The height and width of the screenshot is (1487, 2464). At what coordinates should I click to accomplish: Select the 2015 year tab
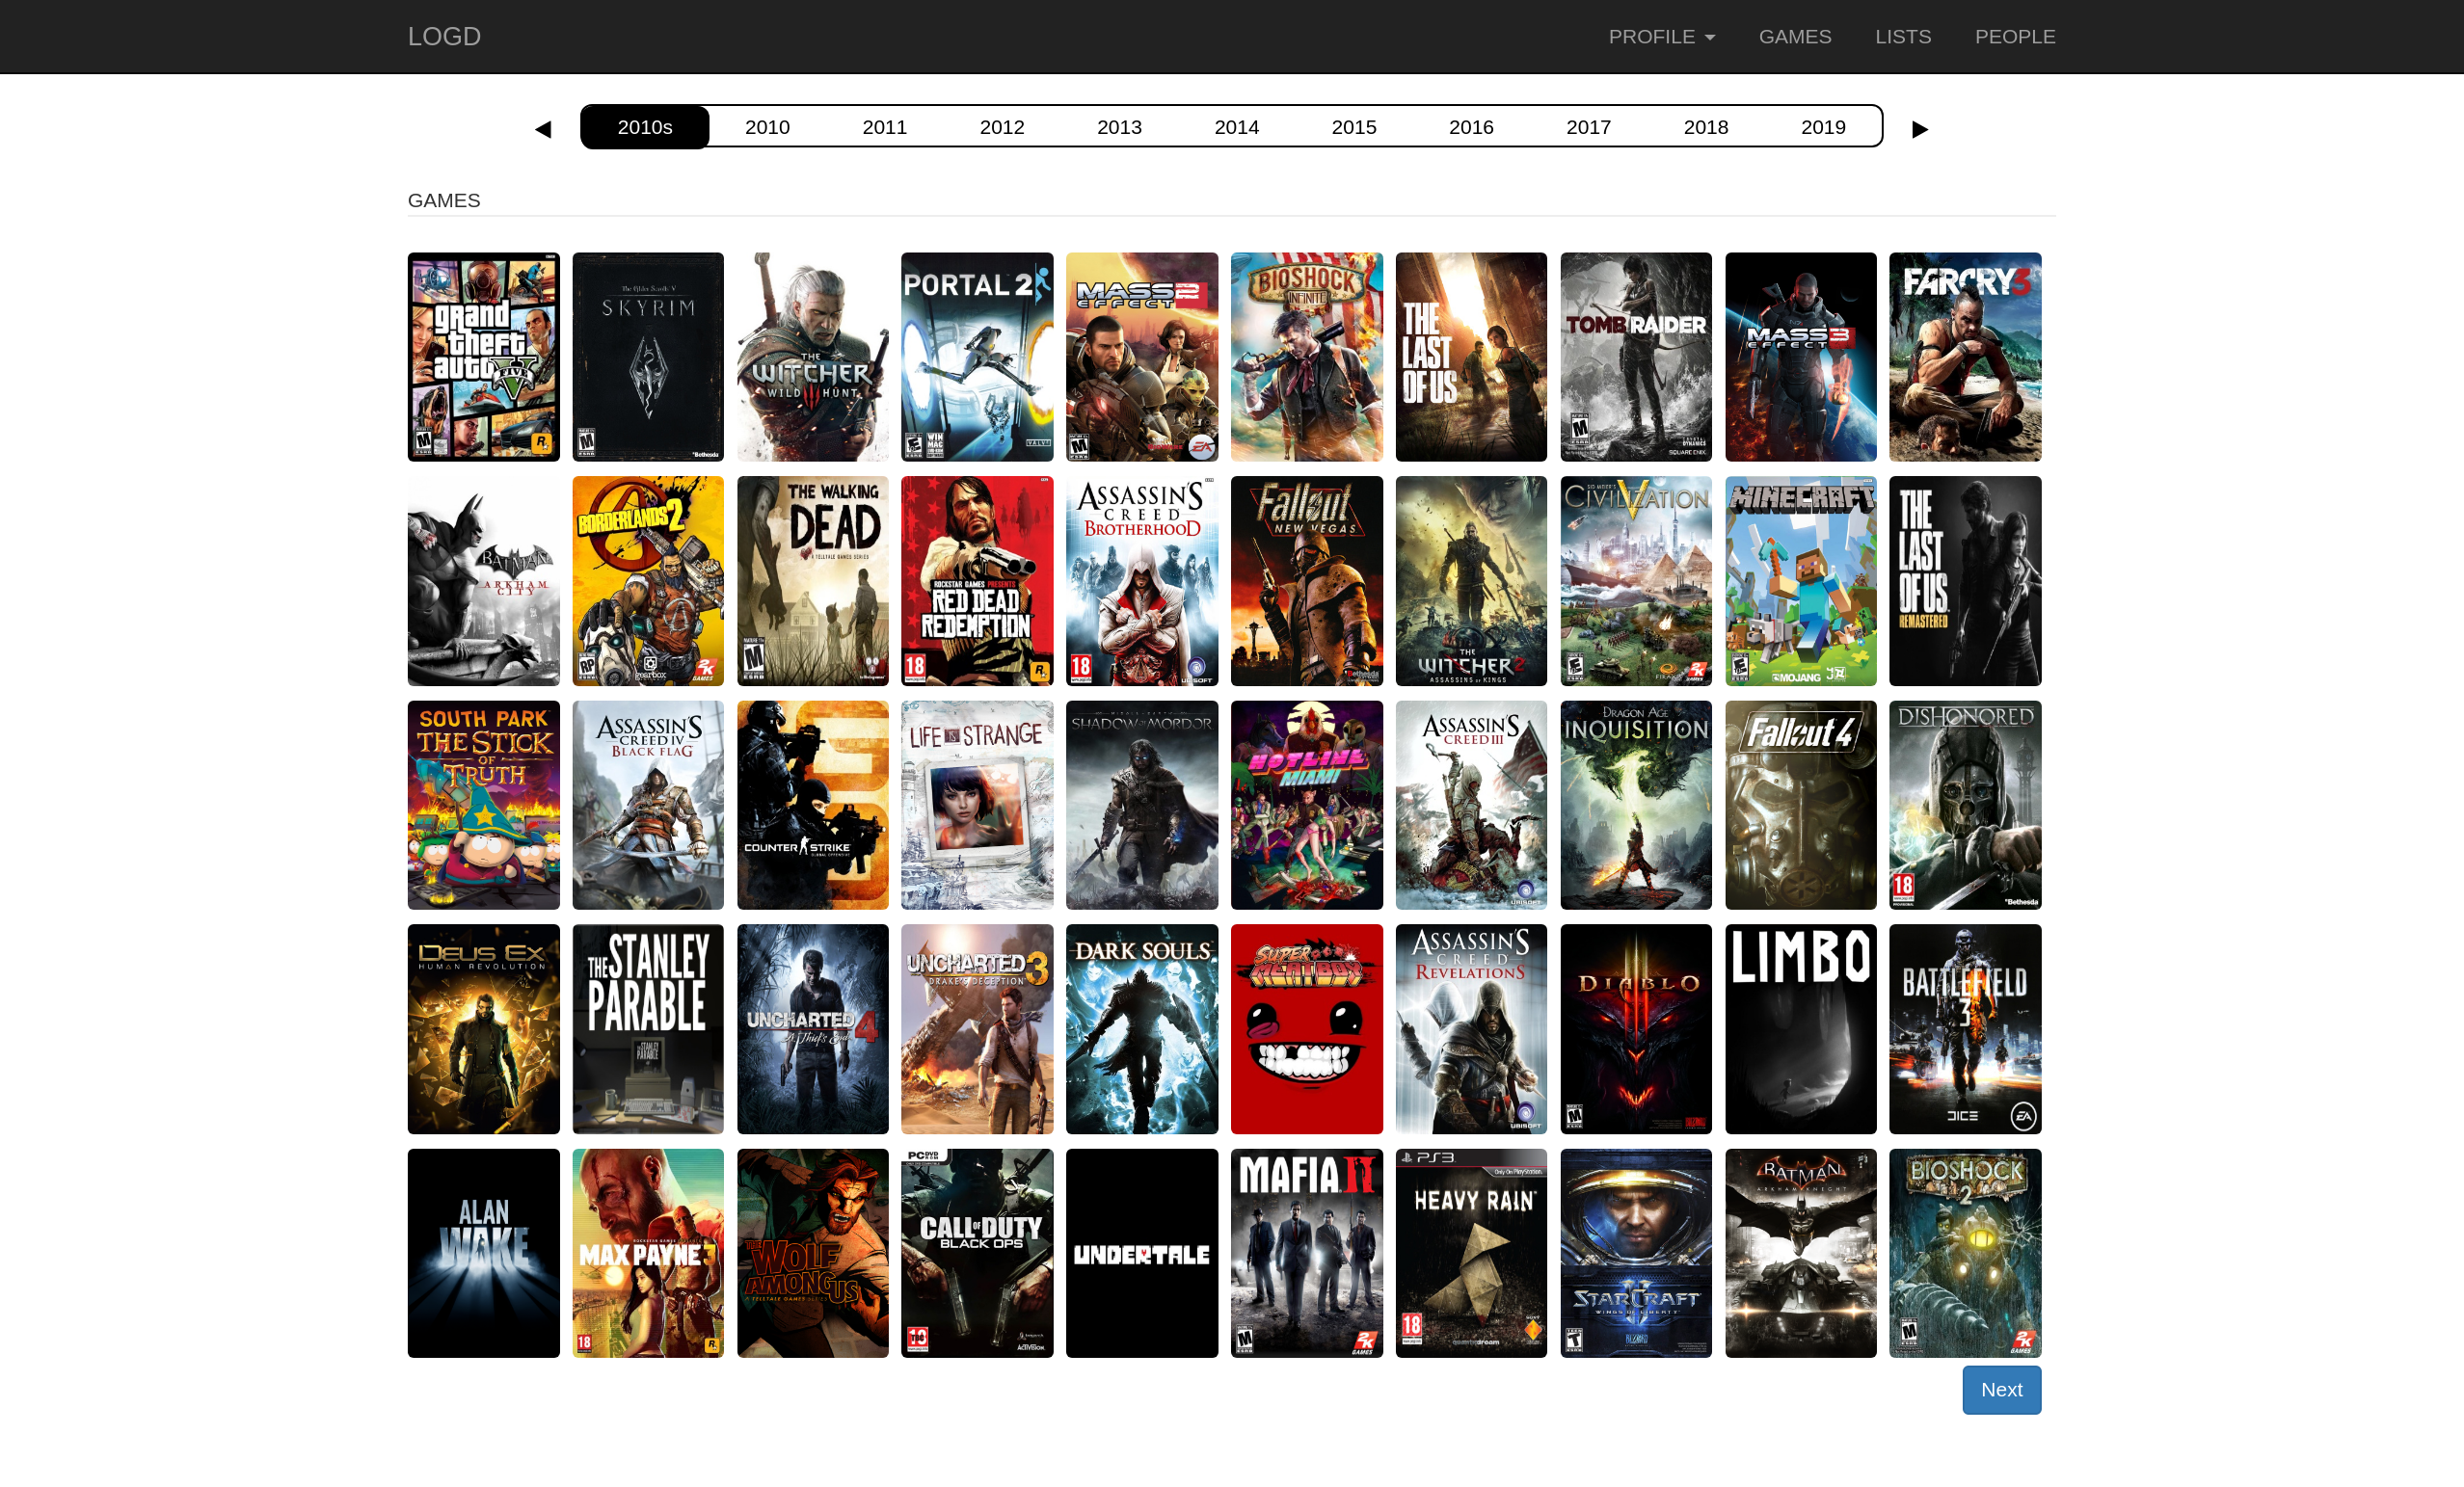tap(1354, 127)
